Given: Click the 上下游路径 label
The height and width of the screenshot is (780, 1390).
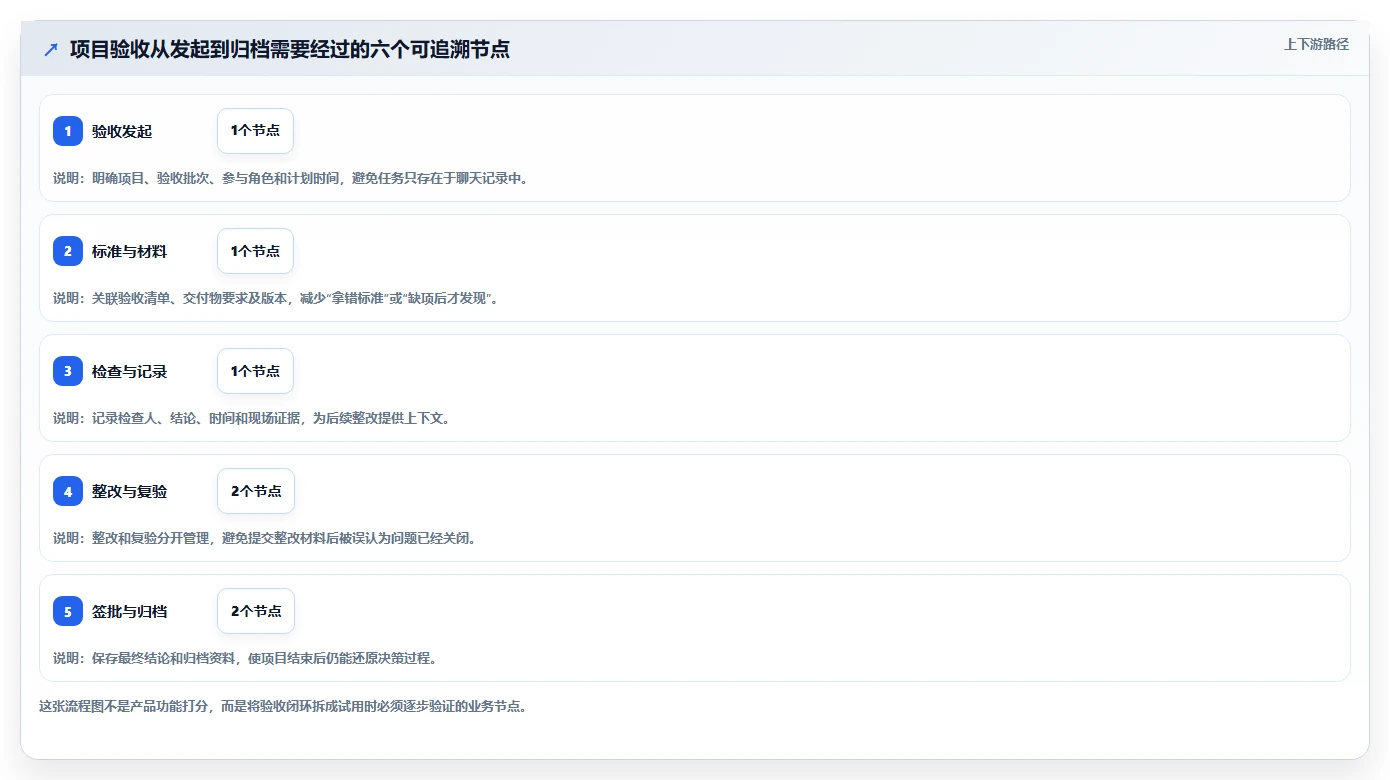Looking at the screenshot, I should coord(1316,44).
